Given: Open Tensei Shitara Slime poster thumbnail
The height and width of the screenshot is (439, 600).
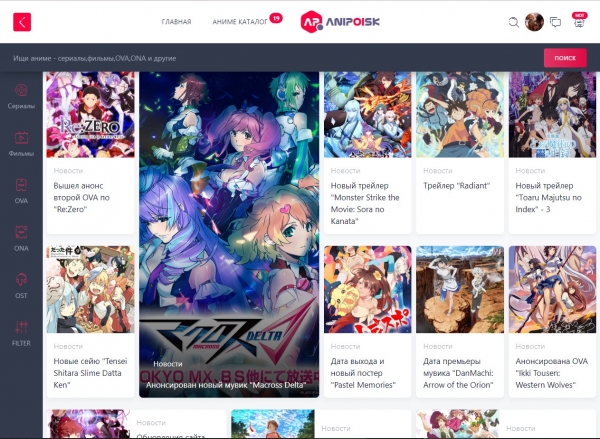Looking at the screenshot, I should [x=91, y=289].
